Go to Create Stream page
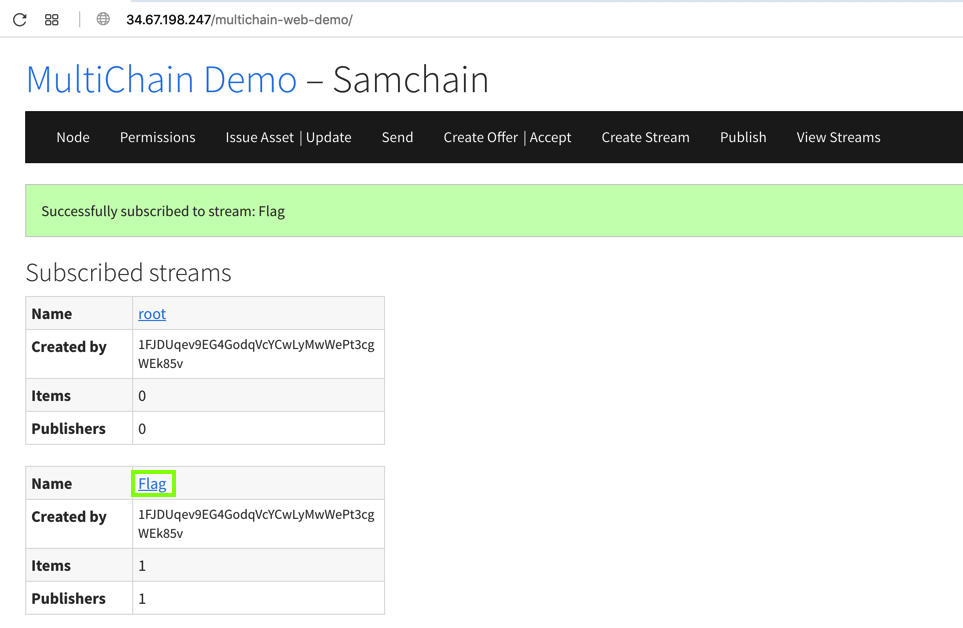The height and width of the screenshot is (628, 963). [645, 137]
